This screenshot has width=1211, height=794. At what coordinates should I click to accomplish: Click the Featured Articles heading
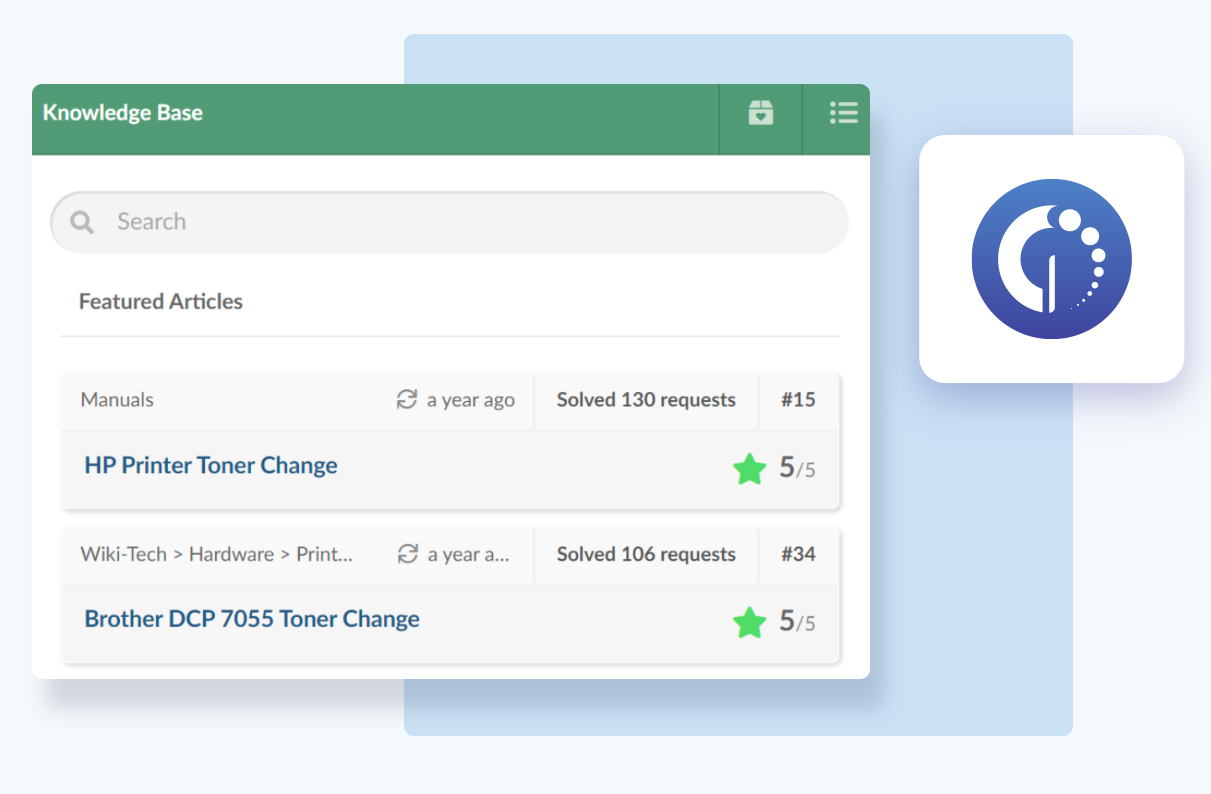[x=161, y=301]
